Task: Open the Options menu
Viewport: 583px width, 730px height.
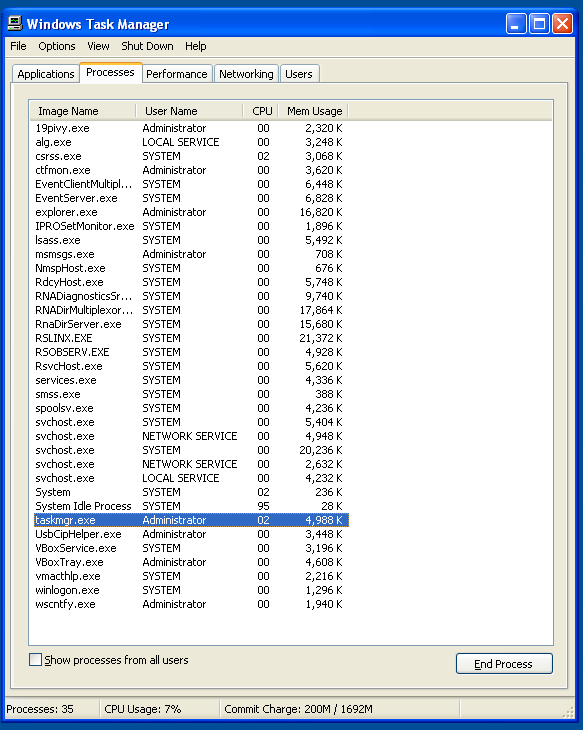Action: (x=57, y=46)
